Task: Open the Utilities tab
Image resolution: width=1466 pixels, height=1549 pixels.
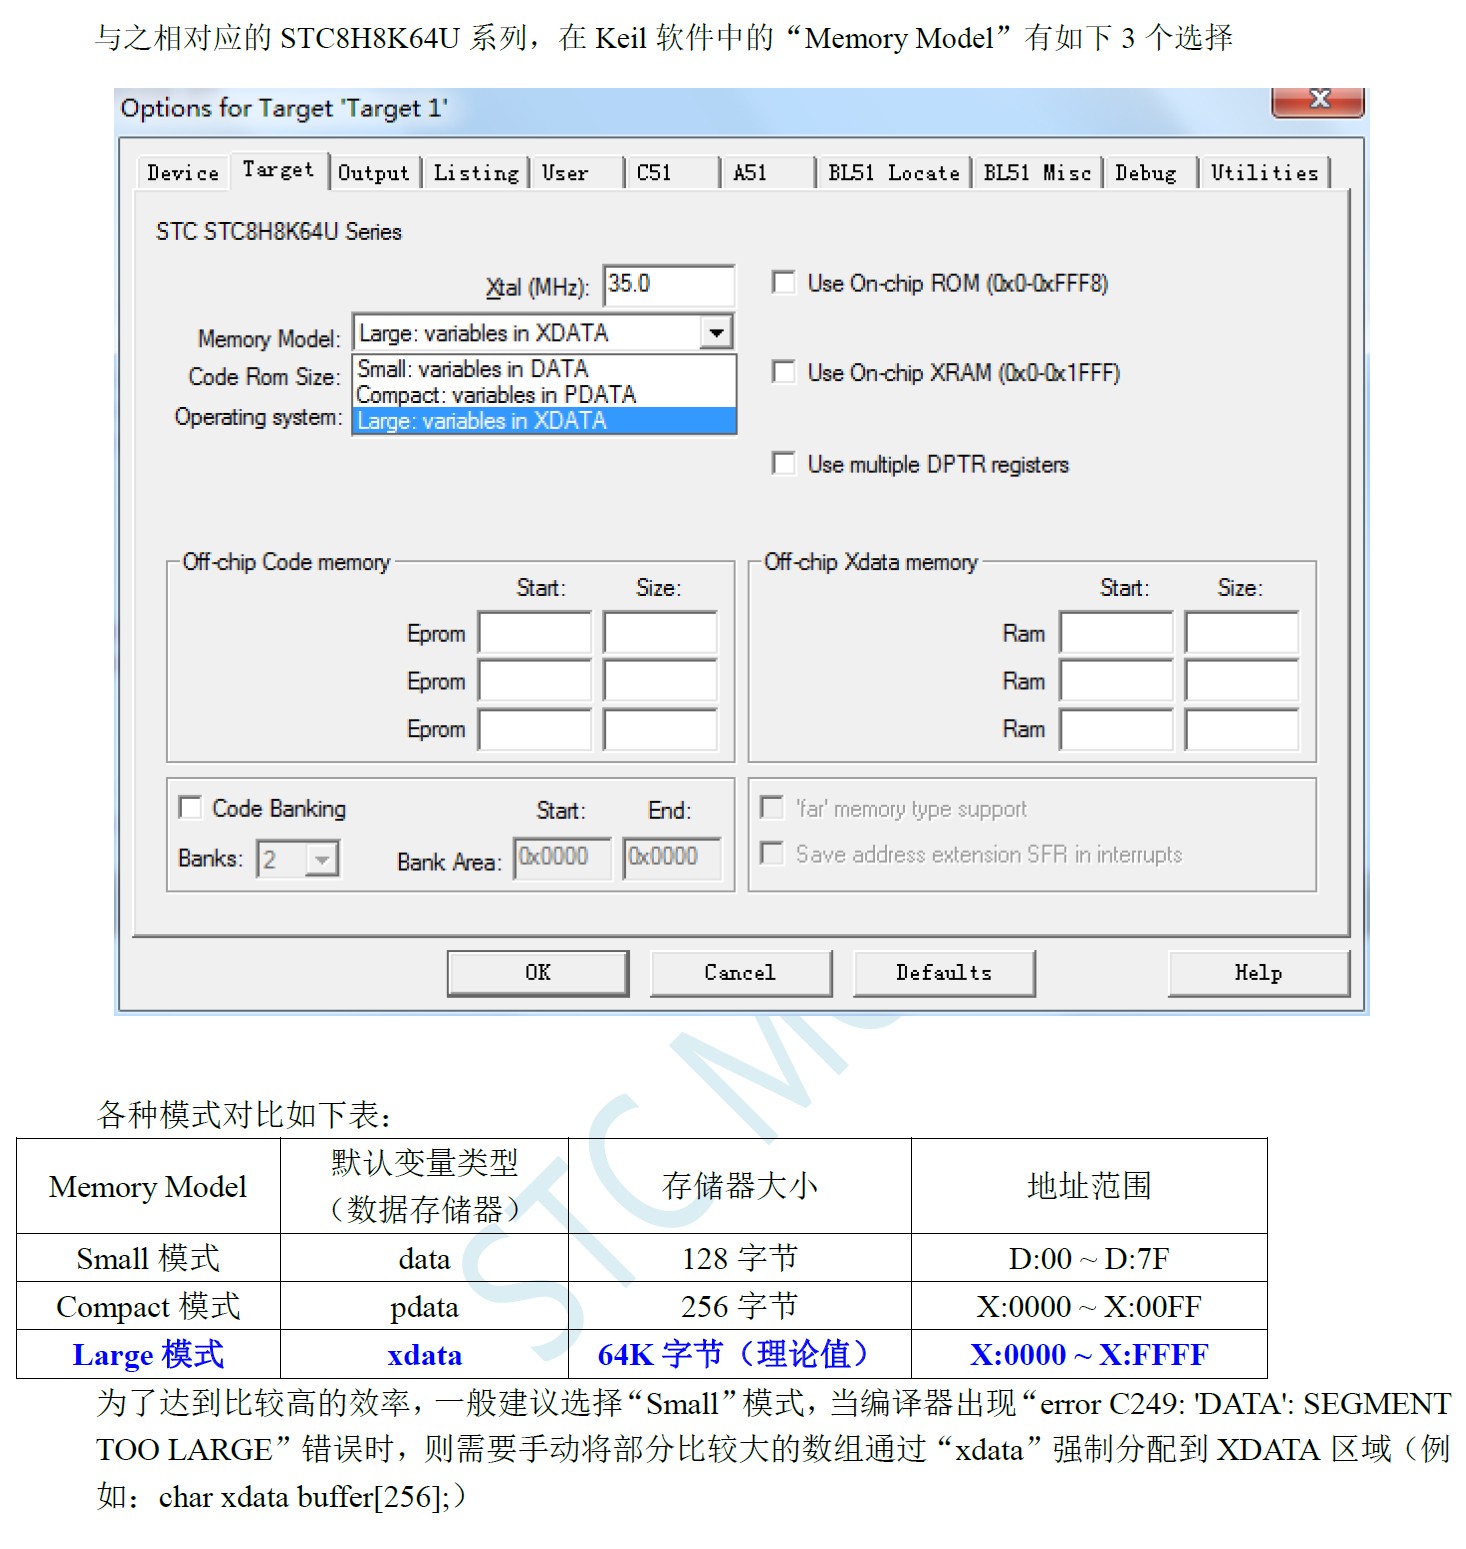Action: click(x=1265, y=173)
